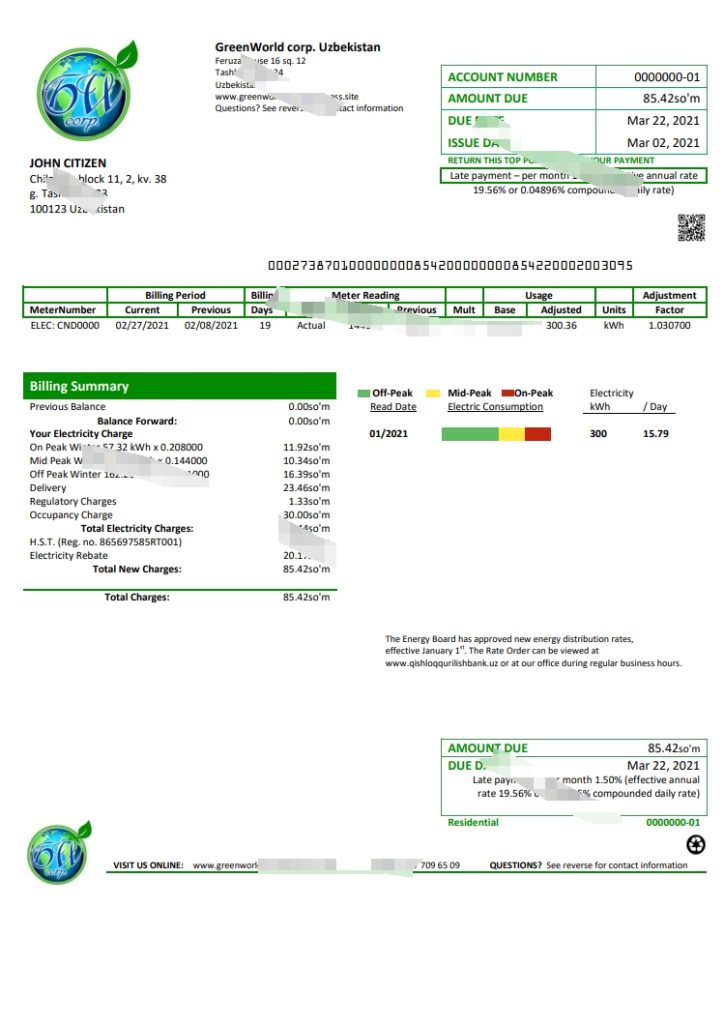This screenshot has width=724, height=1024.
Task: Click the 'Residential' label in bottom stub
Action: pyautogui.click(x=473, y=823)
